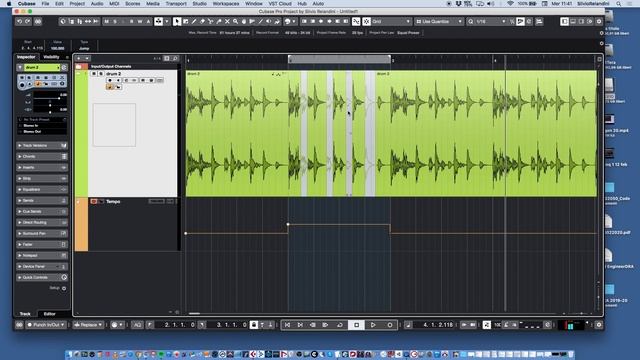Show or hide the right zone
This screenshot has width=640, height=360.
(x=582, y=21)
